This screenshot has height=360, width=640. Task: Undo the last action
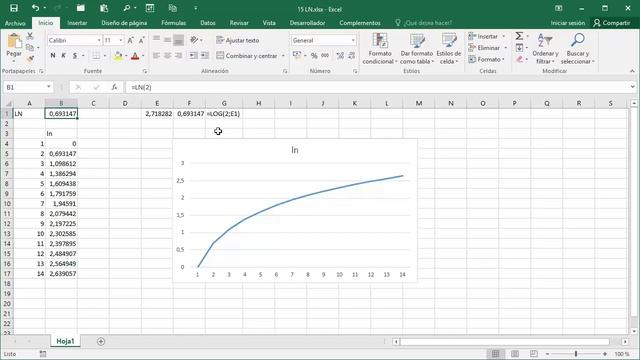point(36,8)
